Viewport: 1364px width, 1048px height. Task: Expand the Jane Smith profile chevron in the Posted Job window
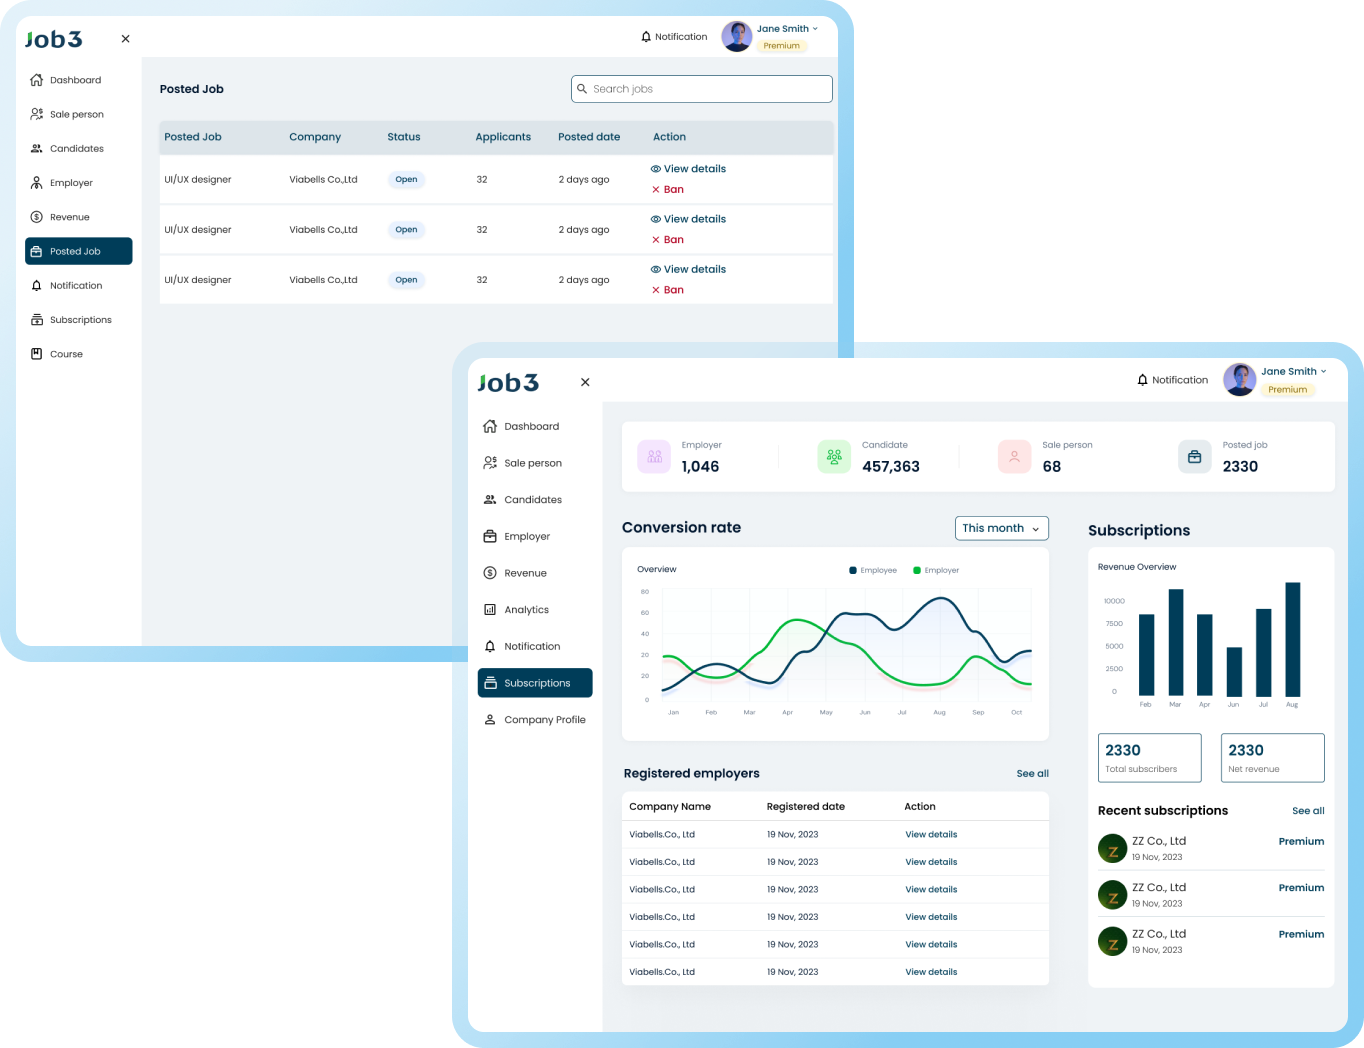(x=815, y=29)
